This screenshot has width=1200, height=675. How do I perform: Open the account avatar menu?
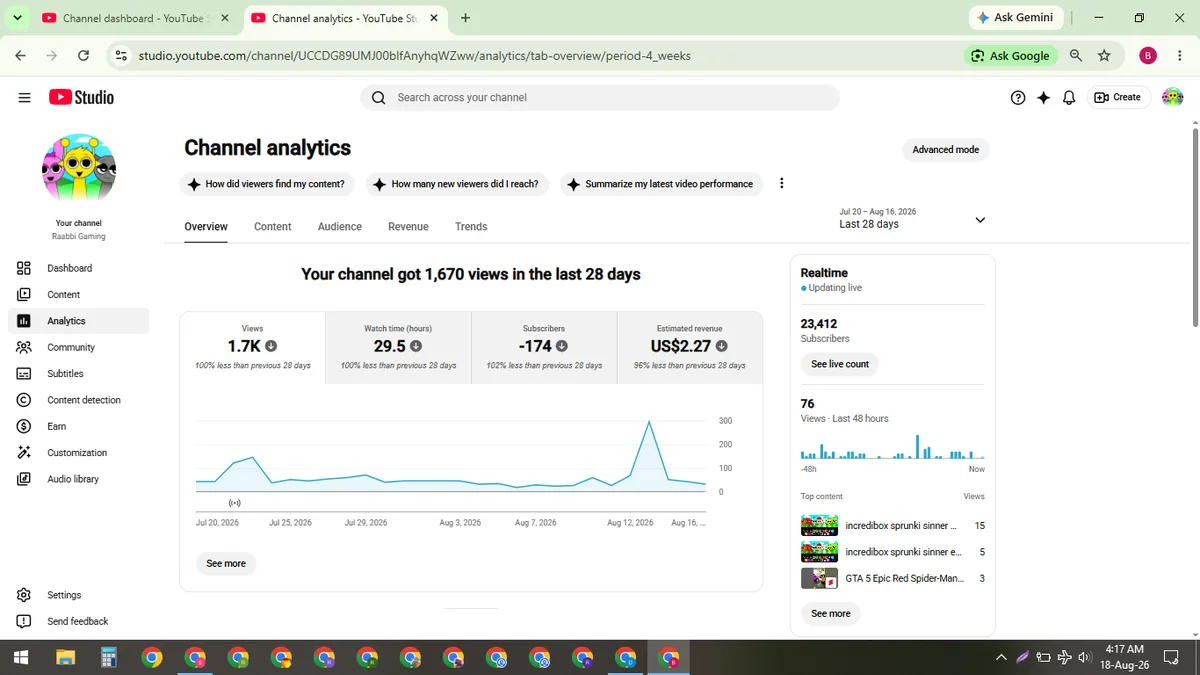(x=1172, y=97)
